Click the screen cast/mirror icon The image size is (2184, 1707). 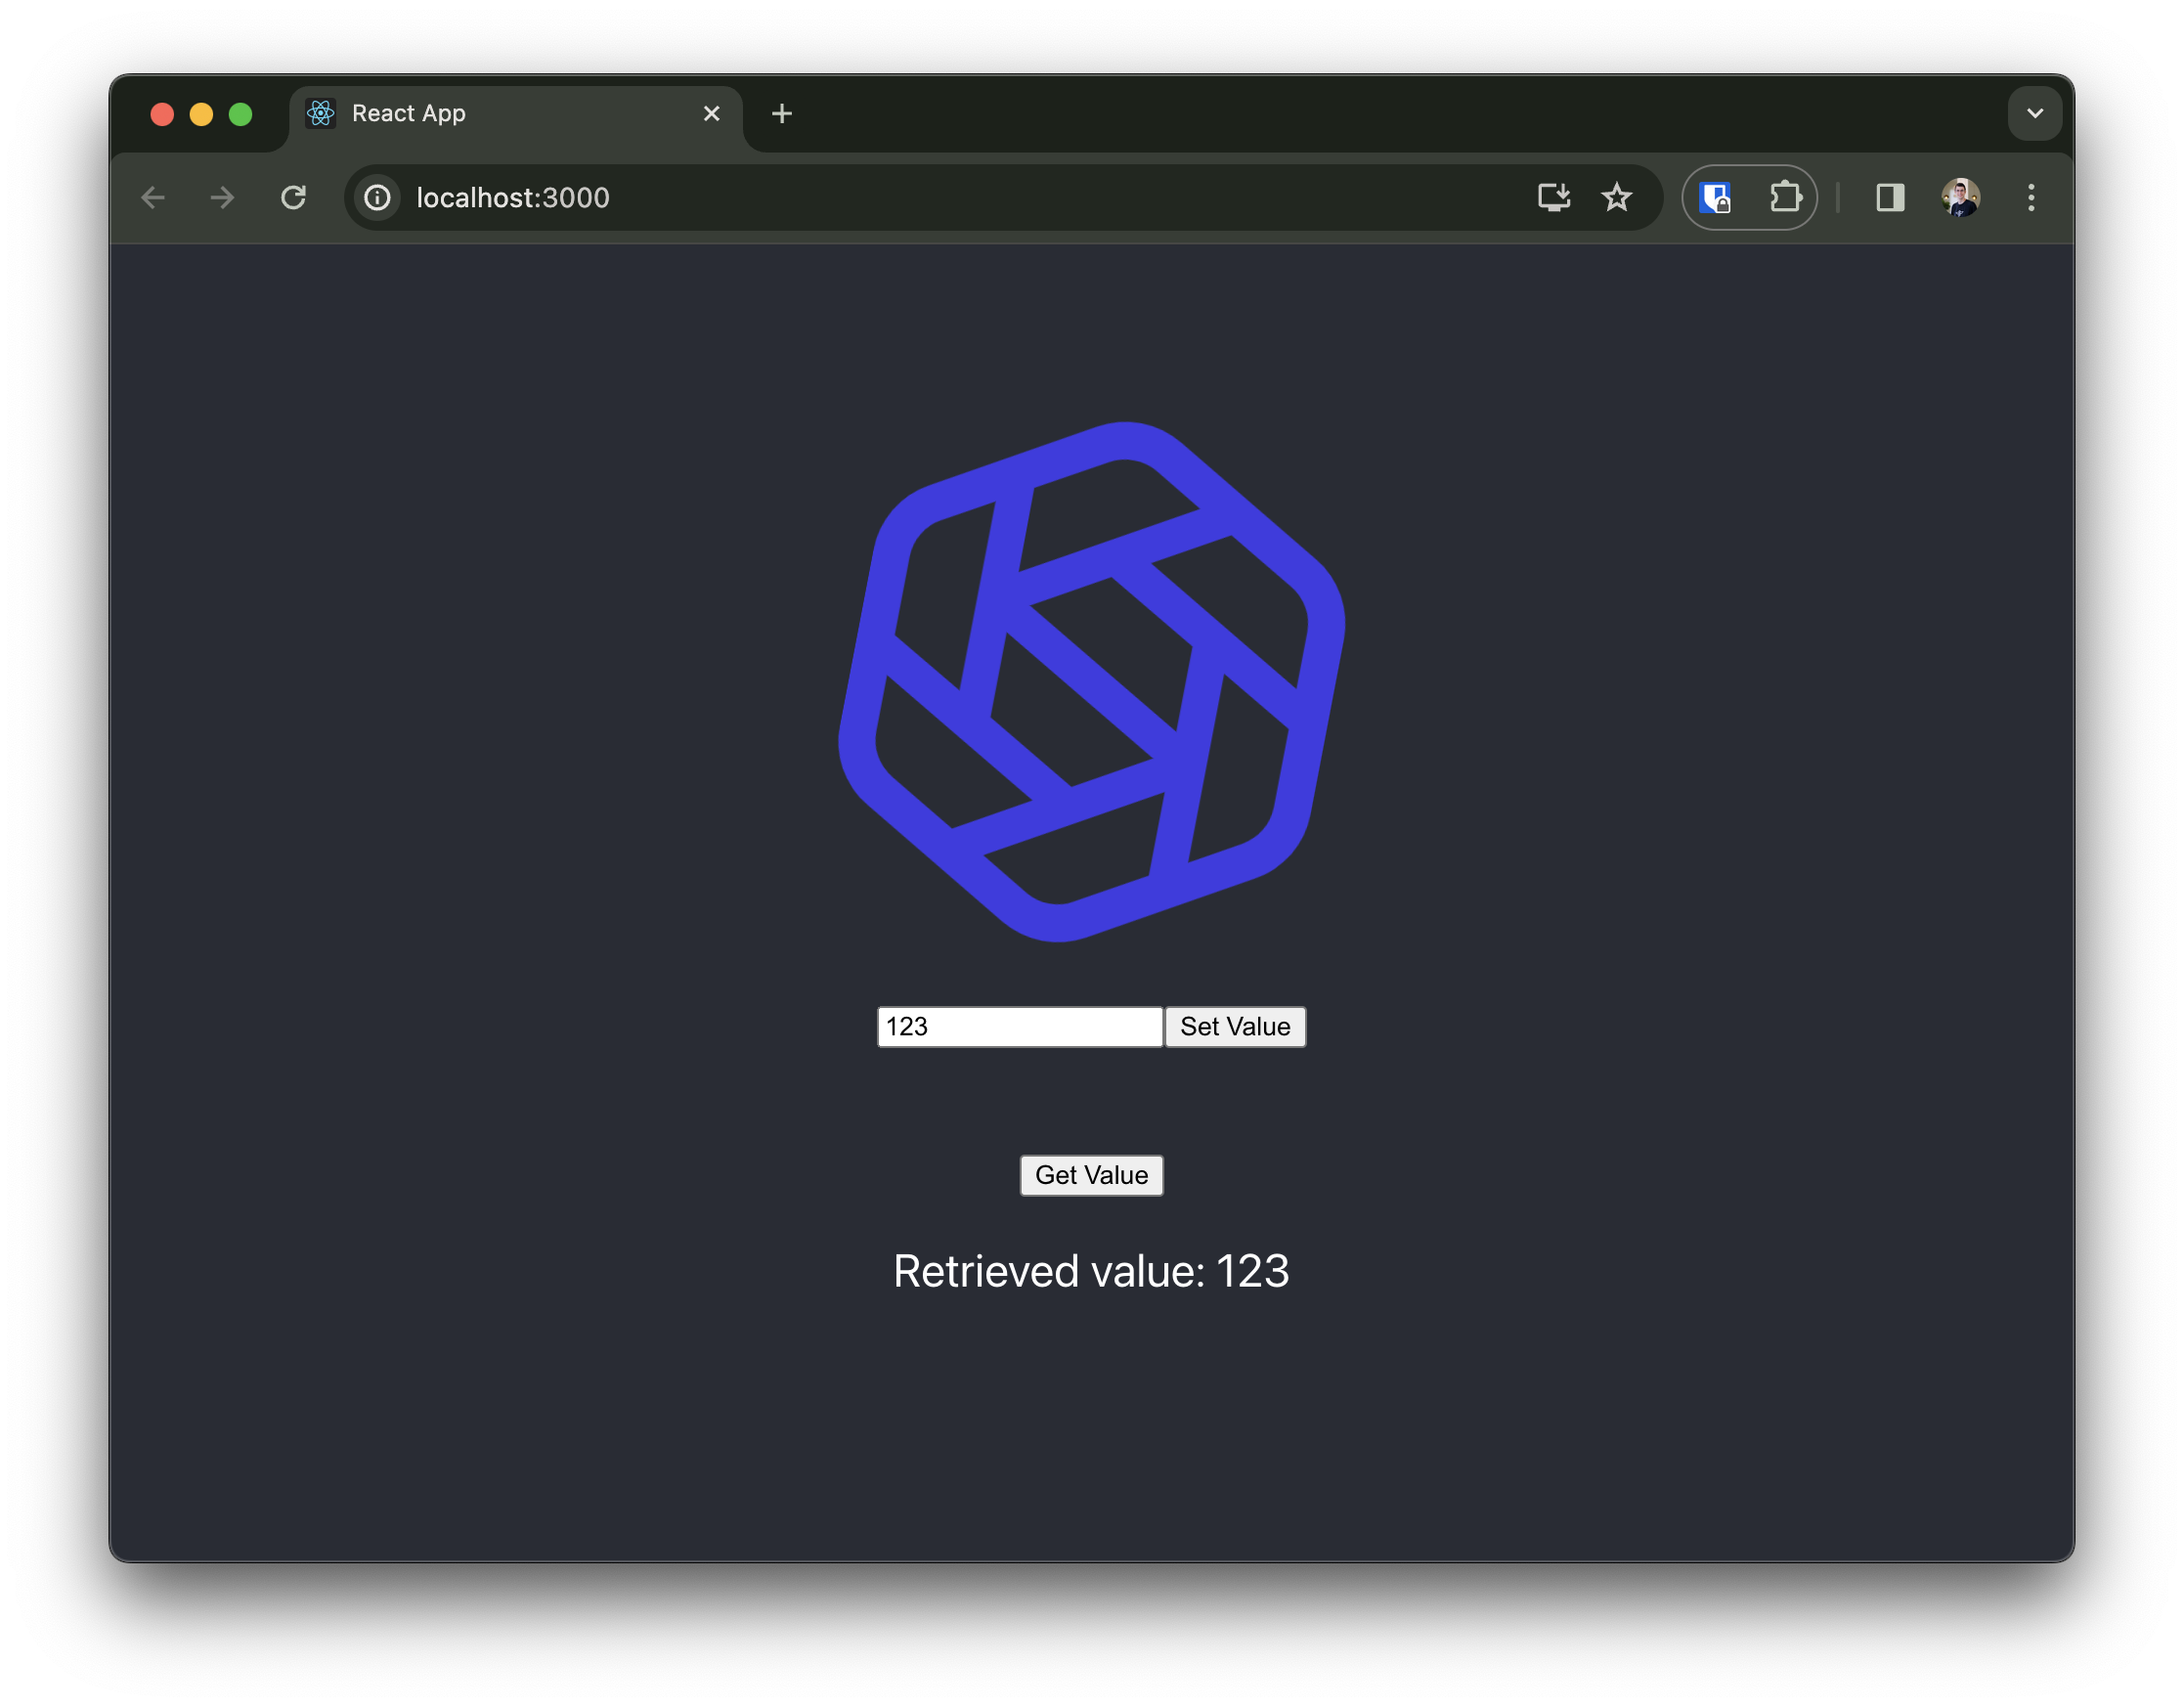coord(1554,197)
